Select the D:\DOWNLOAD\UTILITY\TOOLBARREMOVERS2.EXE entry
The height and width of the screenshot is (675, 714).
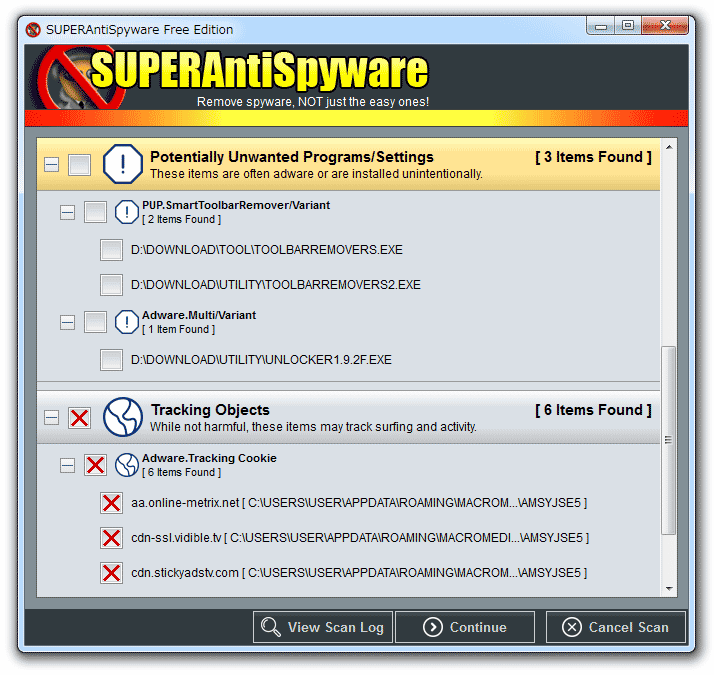[275, 285]
